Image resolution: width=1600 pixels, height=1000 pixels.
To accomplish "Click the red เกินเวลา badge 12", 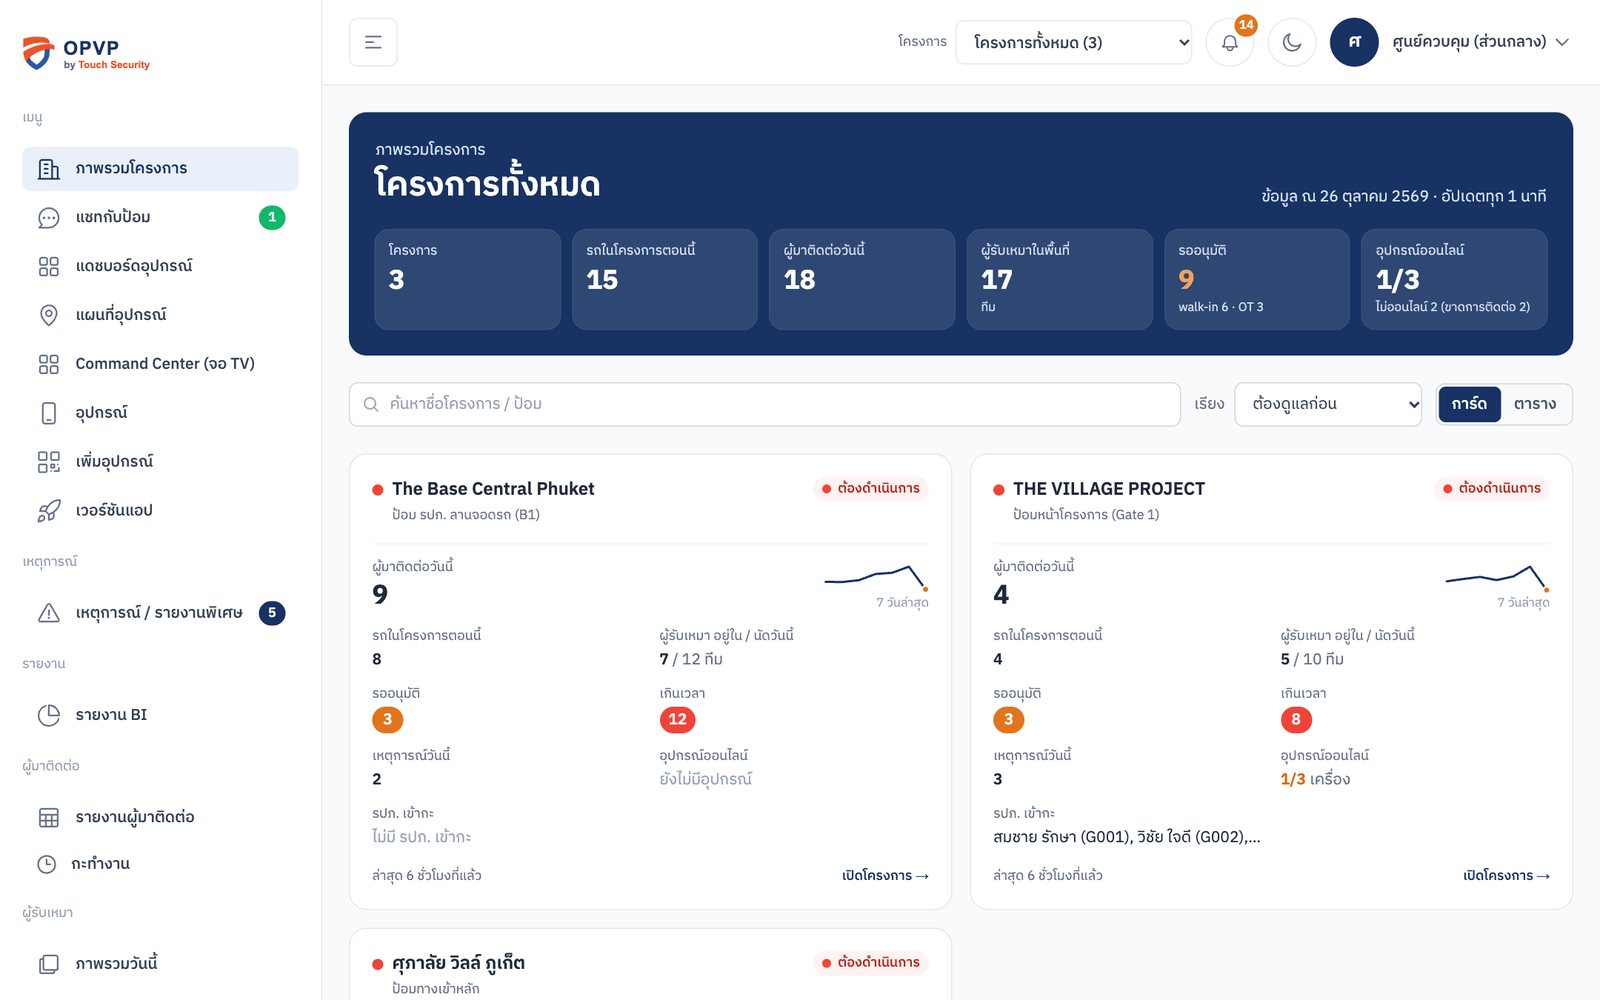I will tap(677, 719).
